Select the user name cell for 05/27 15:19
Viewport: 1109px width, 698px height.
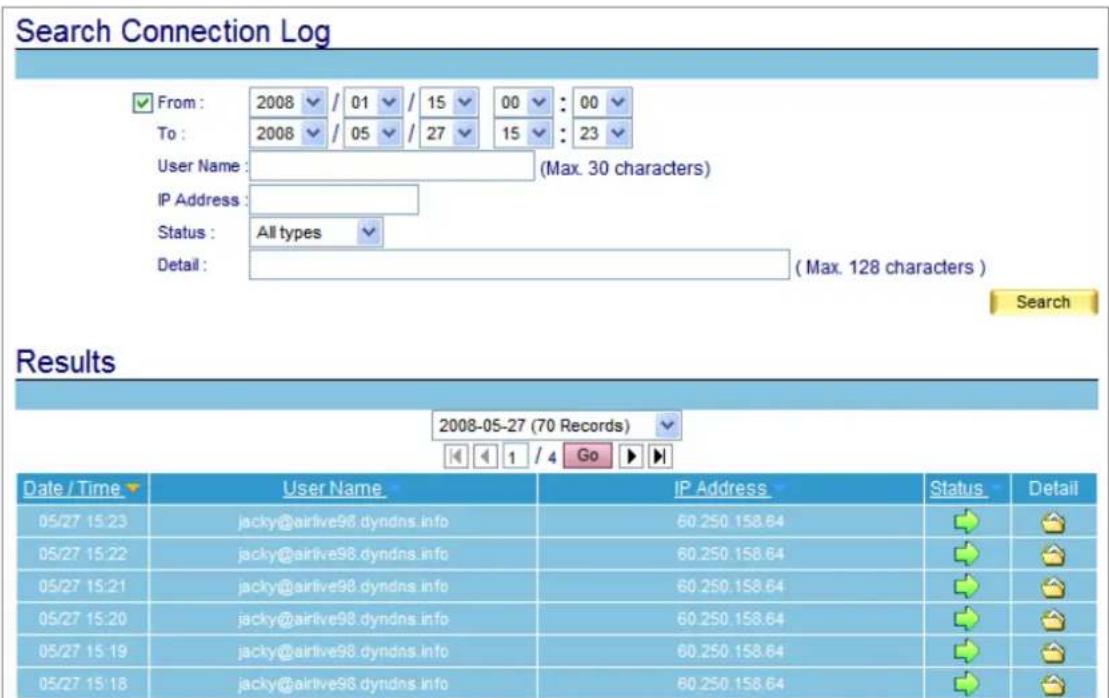click(343, 651)
